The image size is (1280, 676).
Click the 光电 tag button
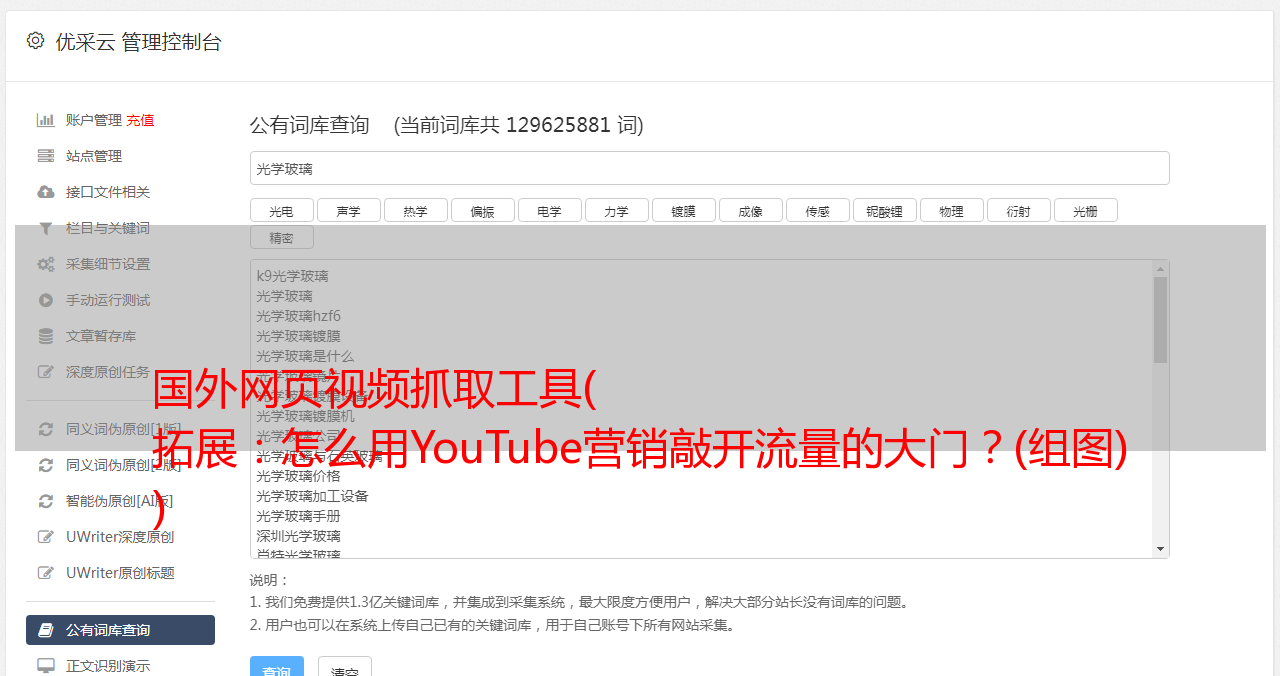281,211
